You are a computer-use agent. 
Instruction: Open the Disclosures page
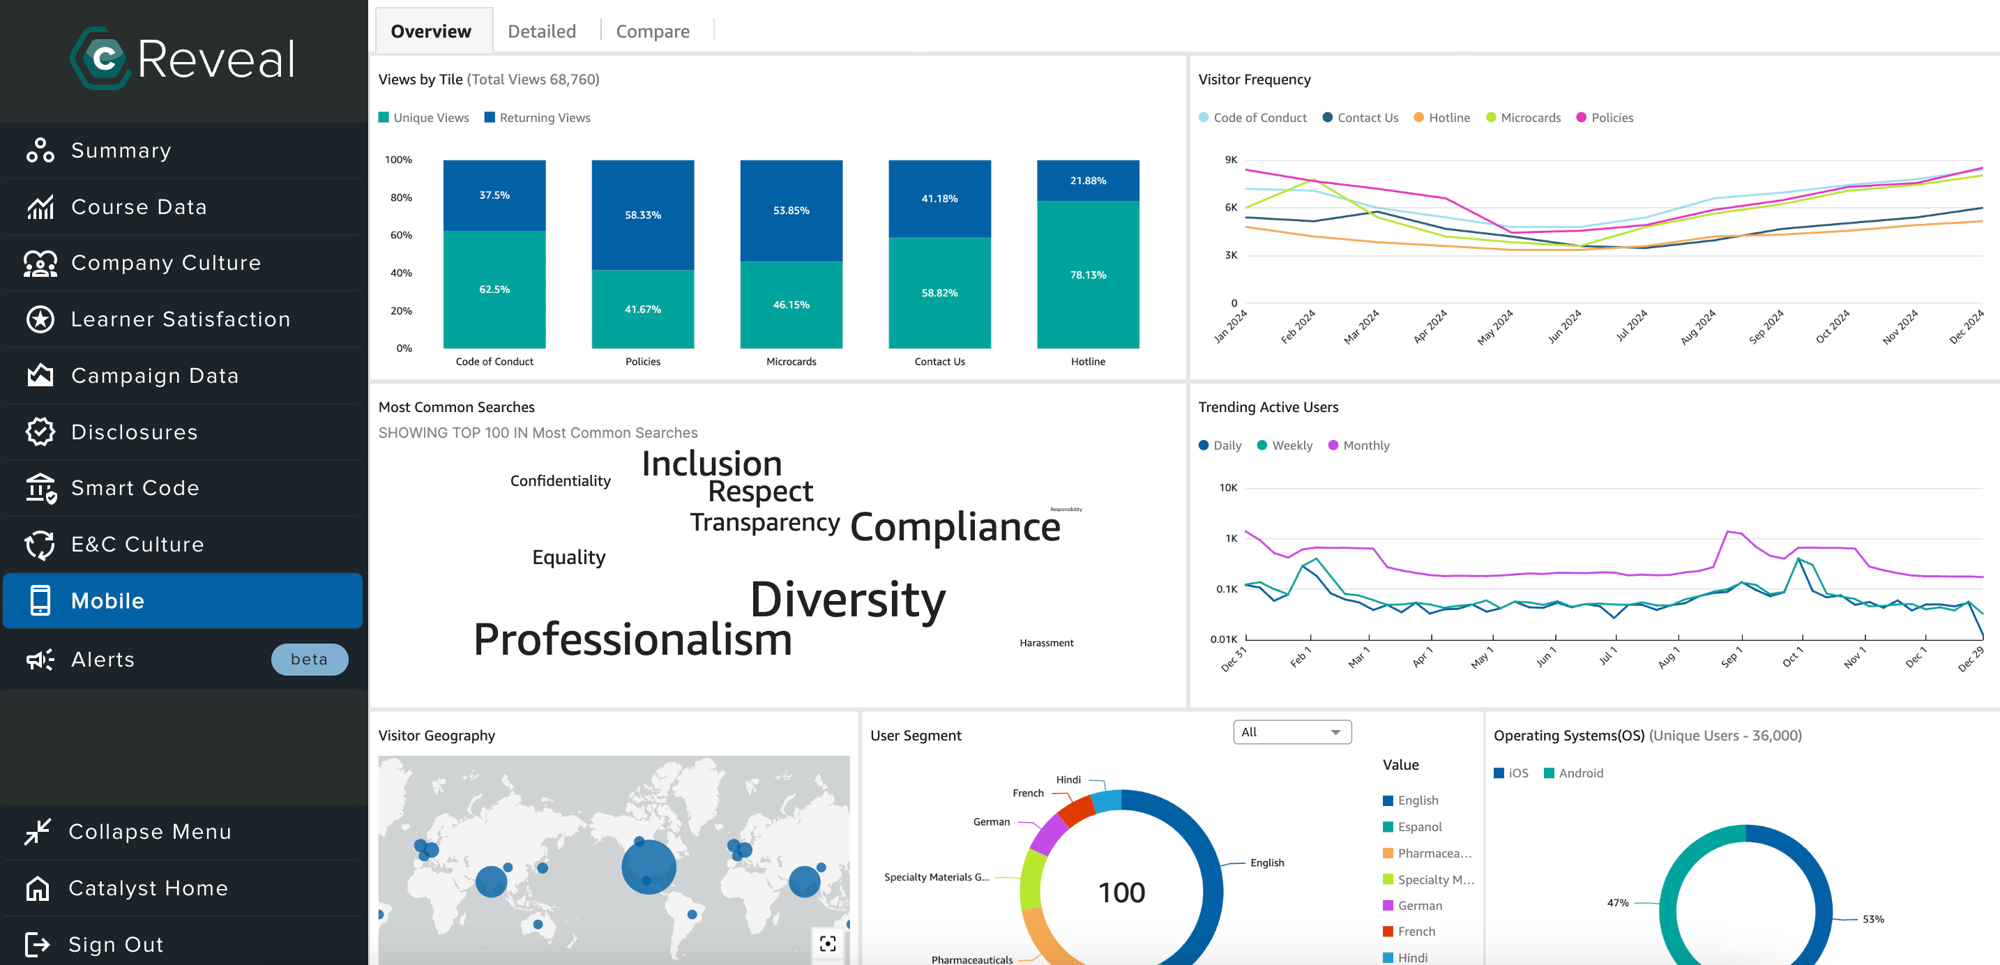pos(183,432)
